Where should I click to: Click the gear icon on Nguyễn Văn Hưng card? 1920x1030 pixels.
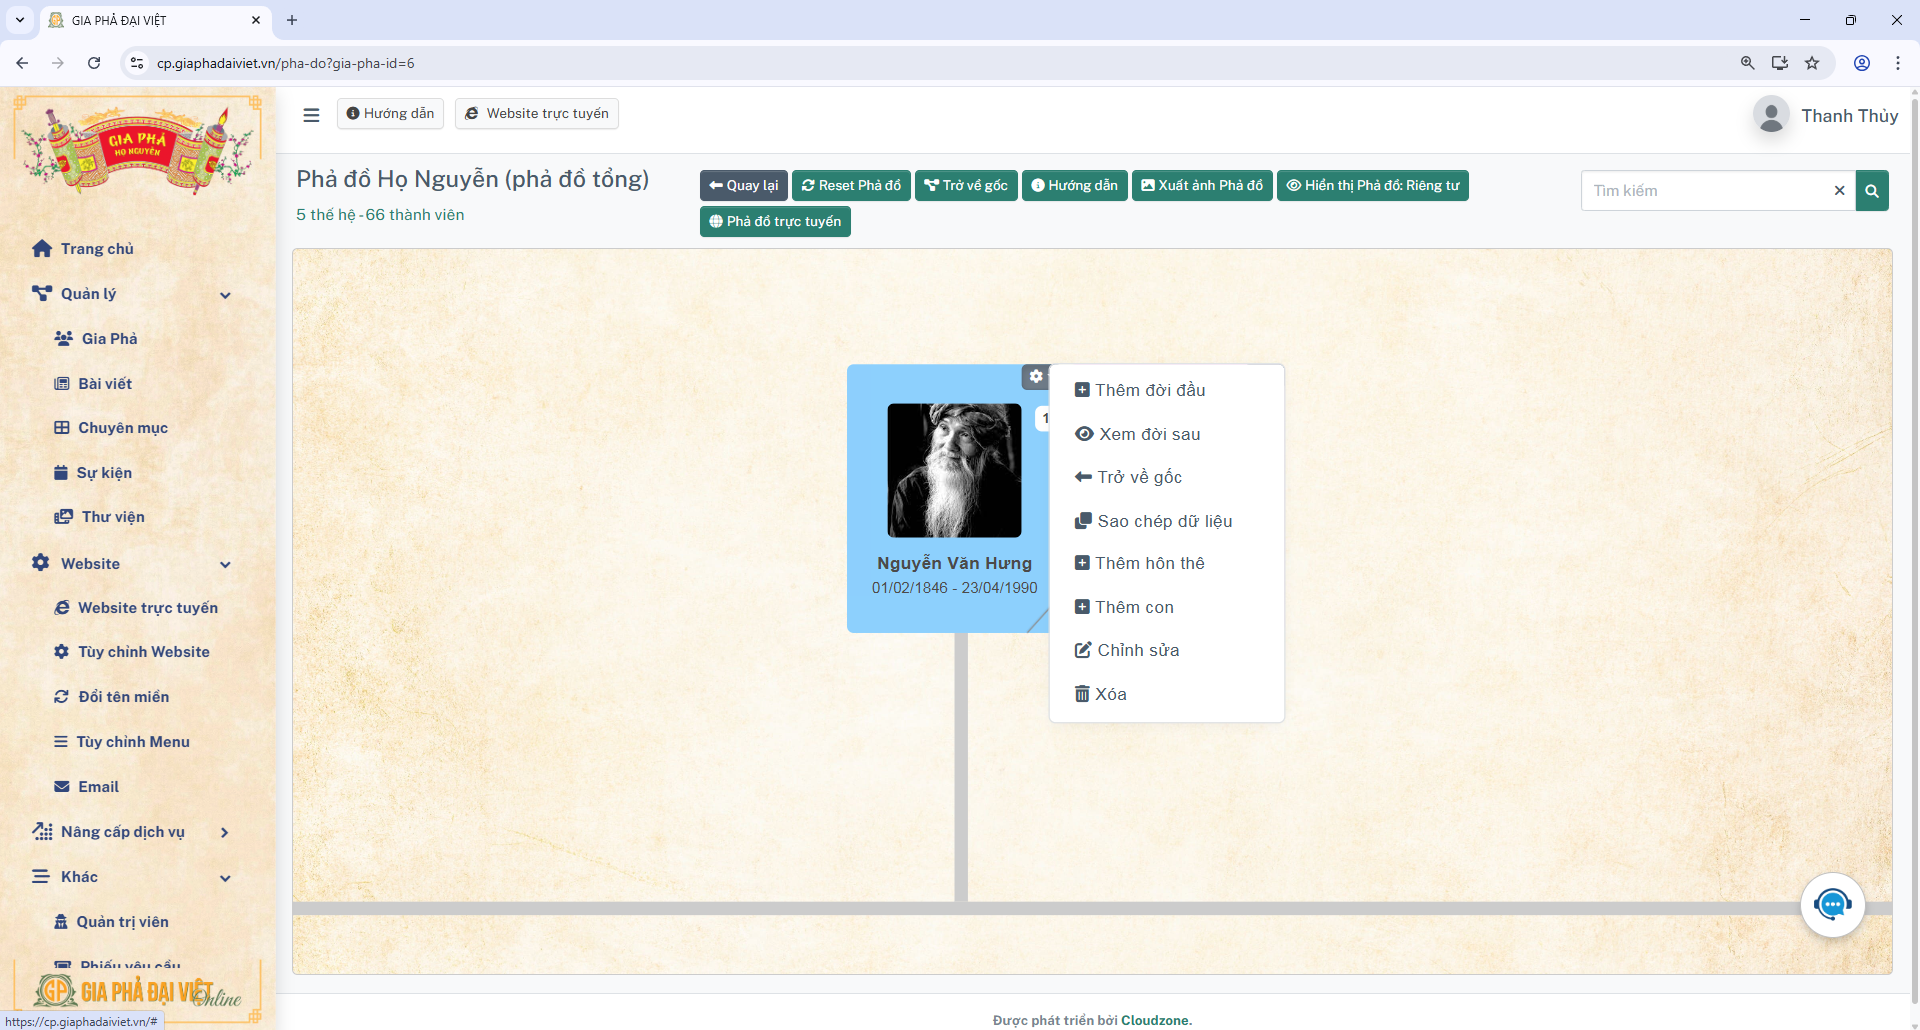[x=1036, y=377]
